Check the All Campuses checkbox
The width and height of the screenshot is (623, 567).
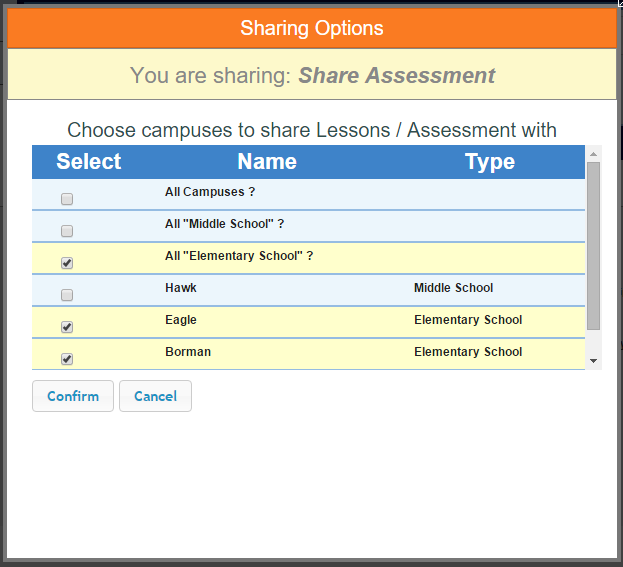(67, 199)
